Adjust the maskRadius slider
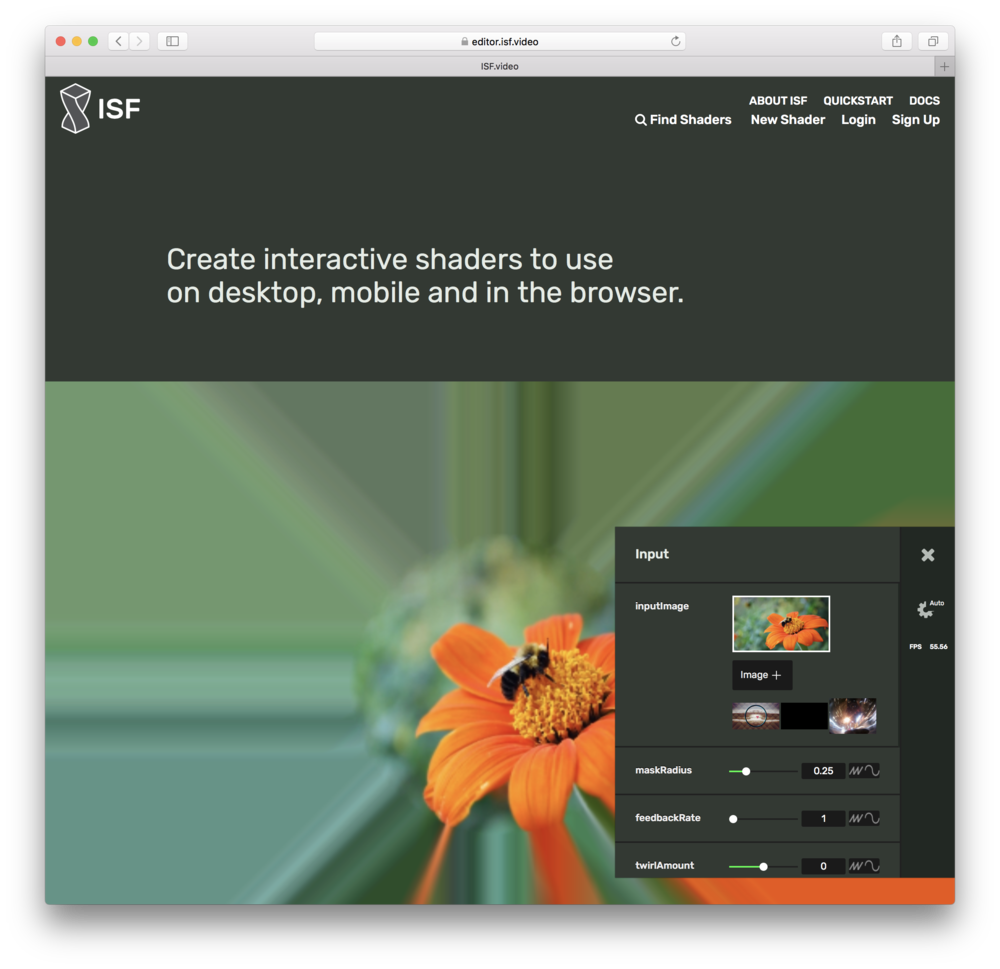1000x969 pixels. coord(746,771)
